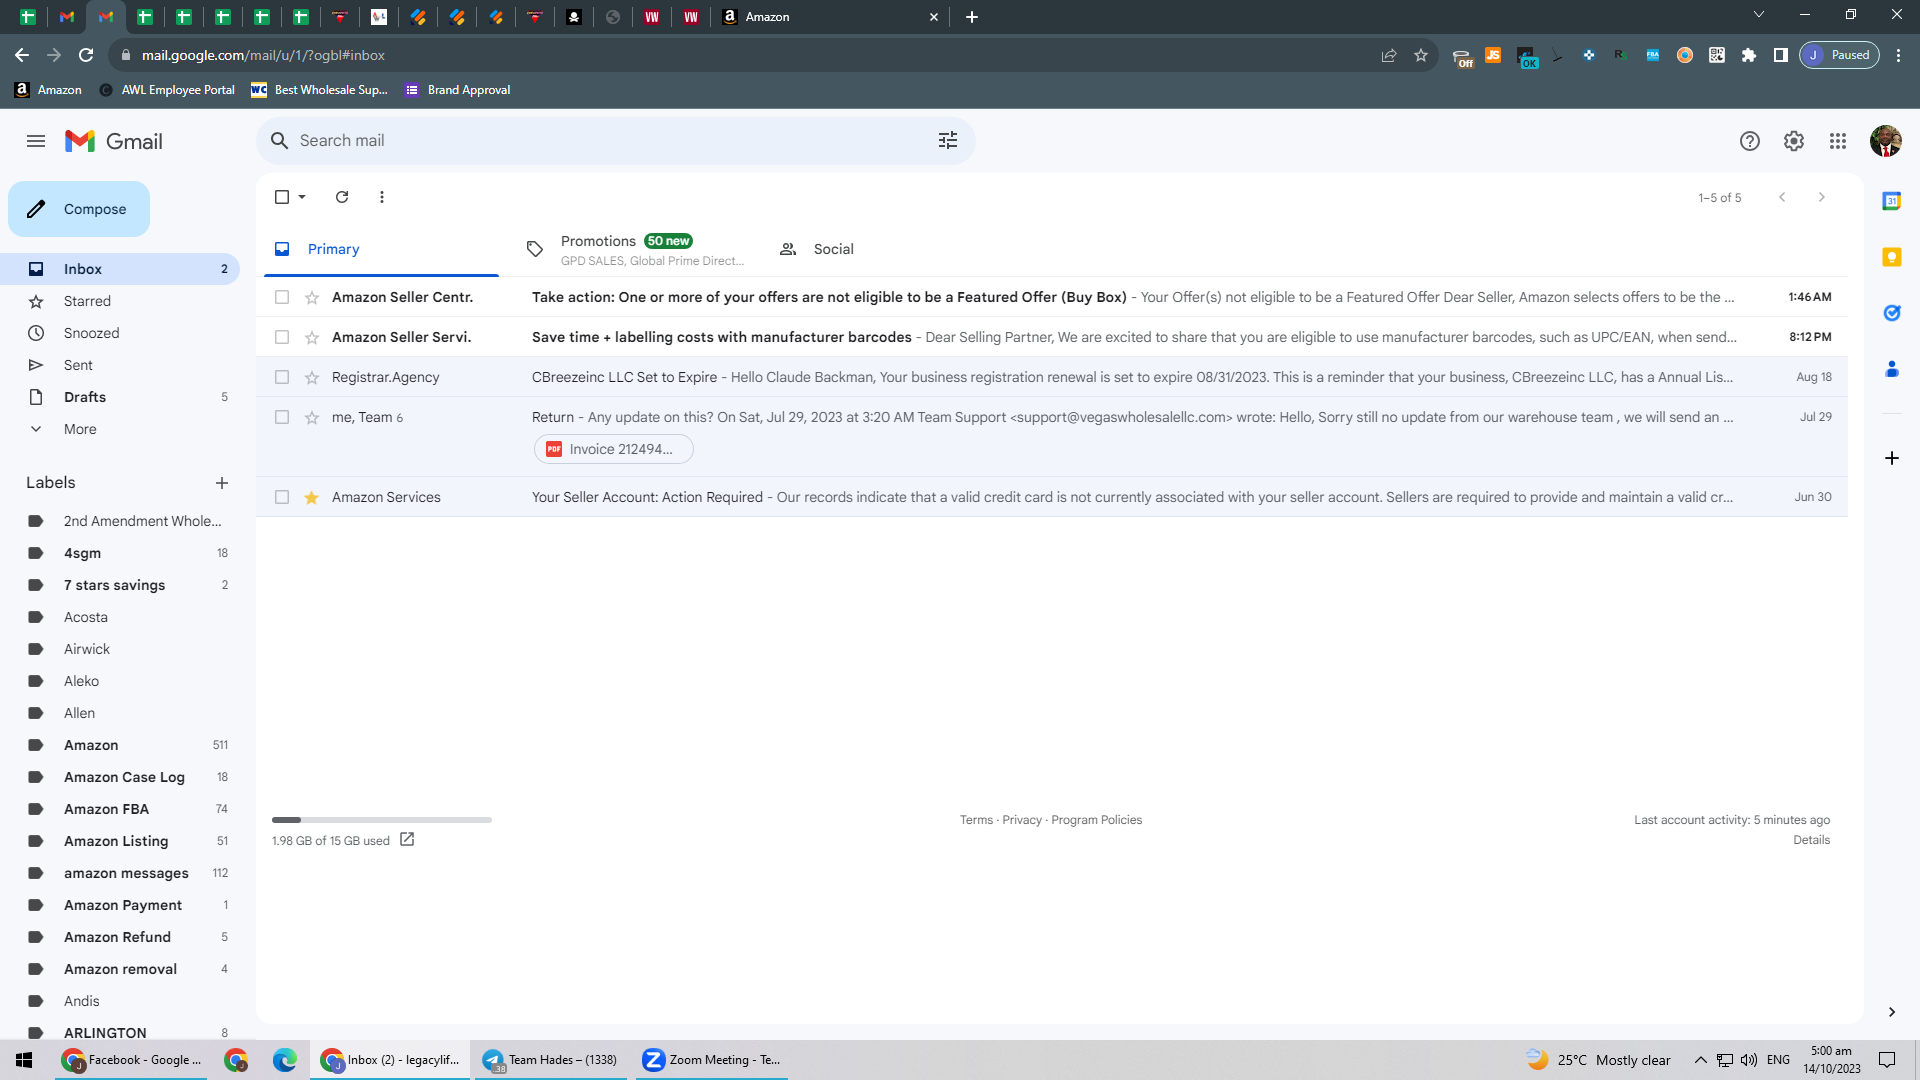Show the side panel chevron
This screenshot has width=1920, height=1080.
tap(1892, 1012)
